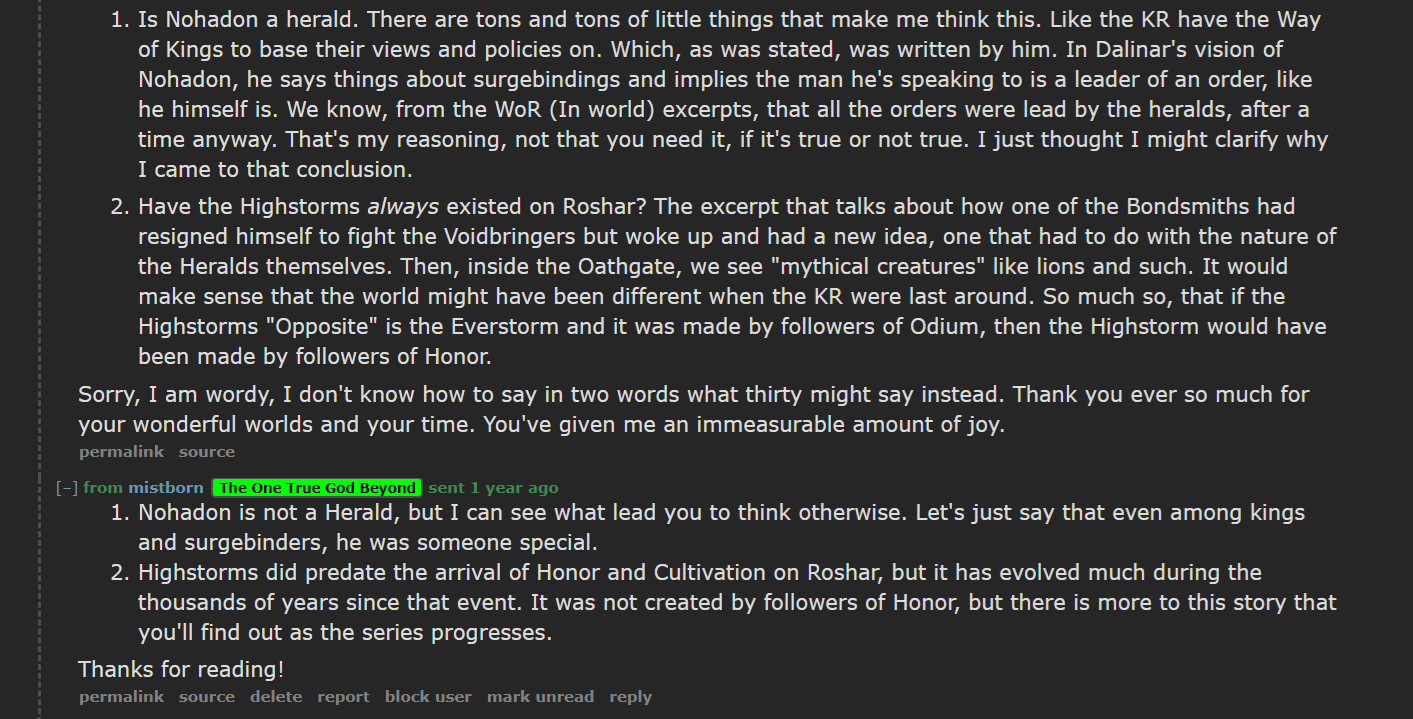Collapse the mistborn message with [–] toggle
Image resolution: width=1413 pixels, height=719 pixels.
pyautogui.click(x=67, y=488)
